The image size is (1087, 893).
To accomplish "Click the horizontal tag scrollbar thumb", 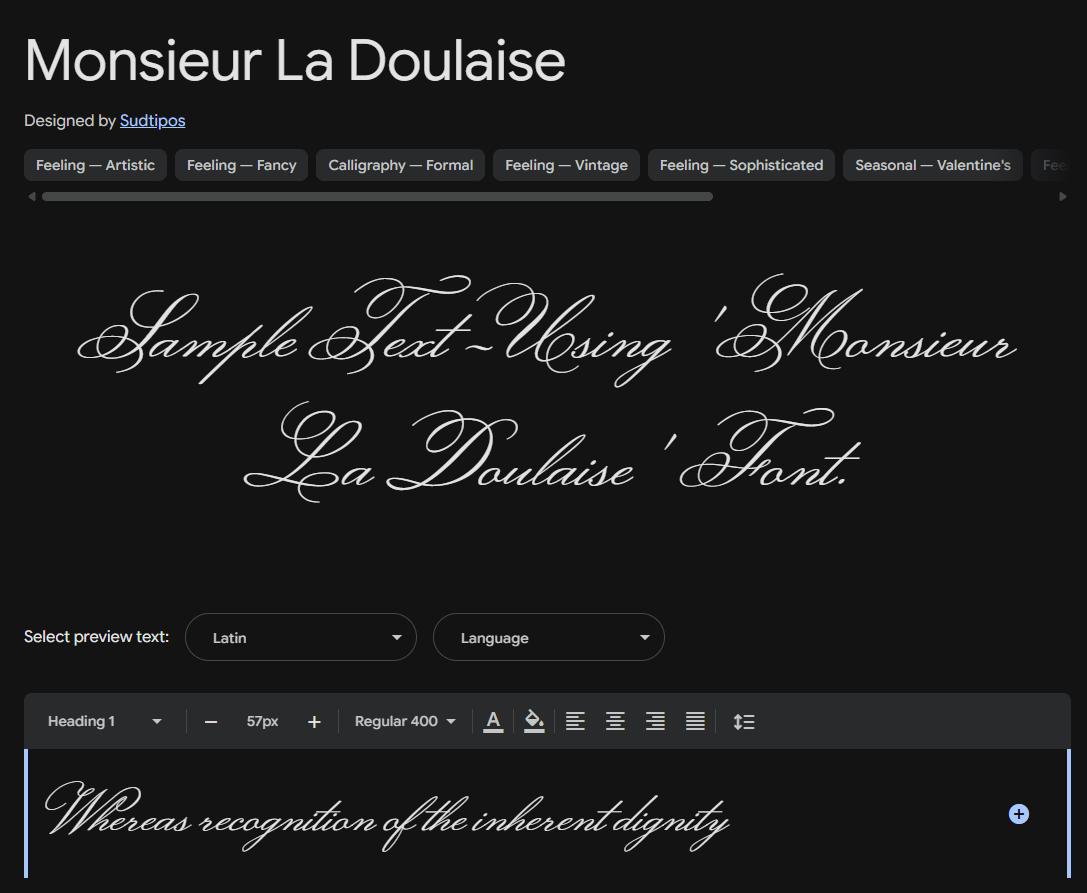I will point(377,197).
